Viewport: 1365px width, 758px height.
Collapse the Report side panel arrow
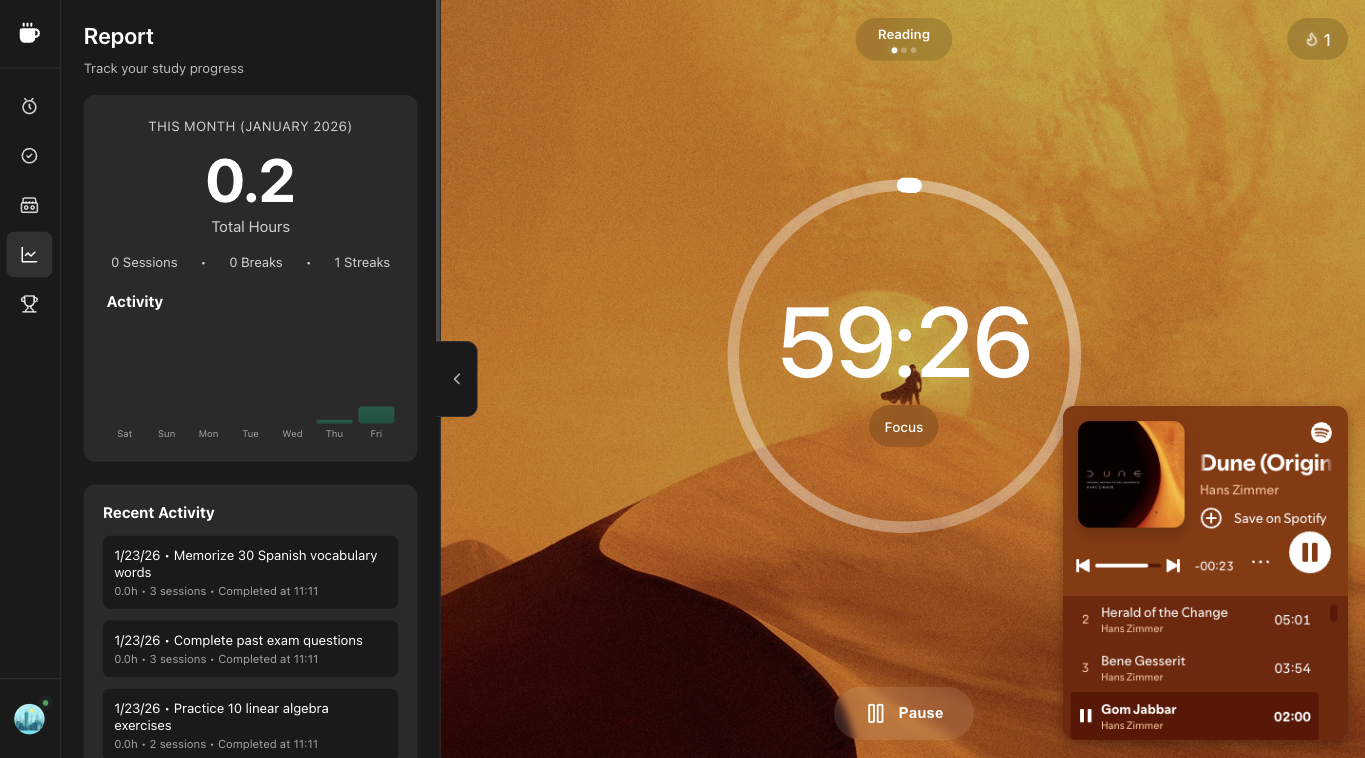457,379
